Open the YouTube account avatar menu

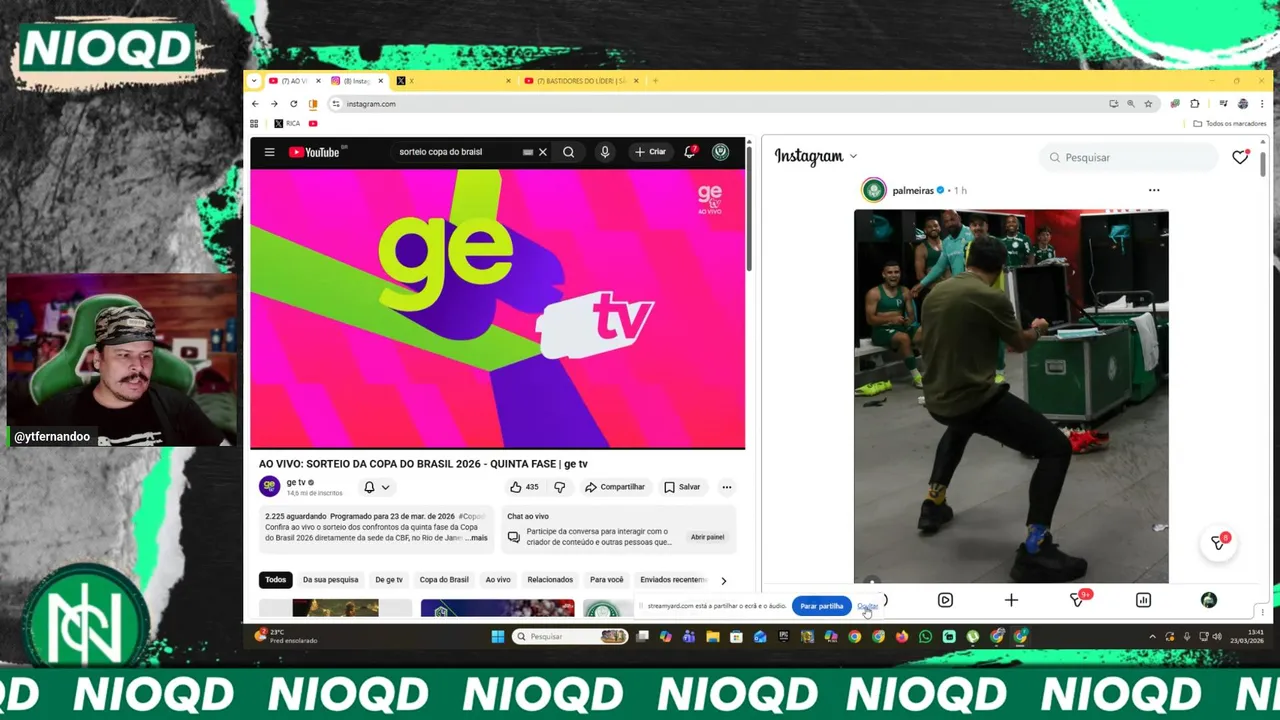[x=720, y=152]
